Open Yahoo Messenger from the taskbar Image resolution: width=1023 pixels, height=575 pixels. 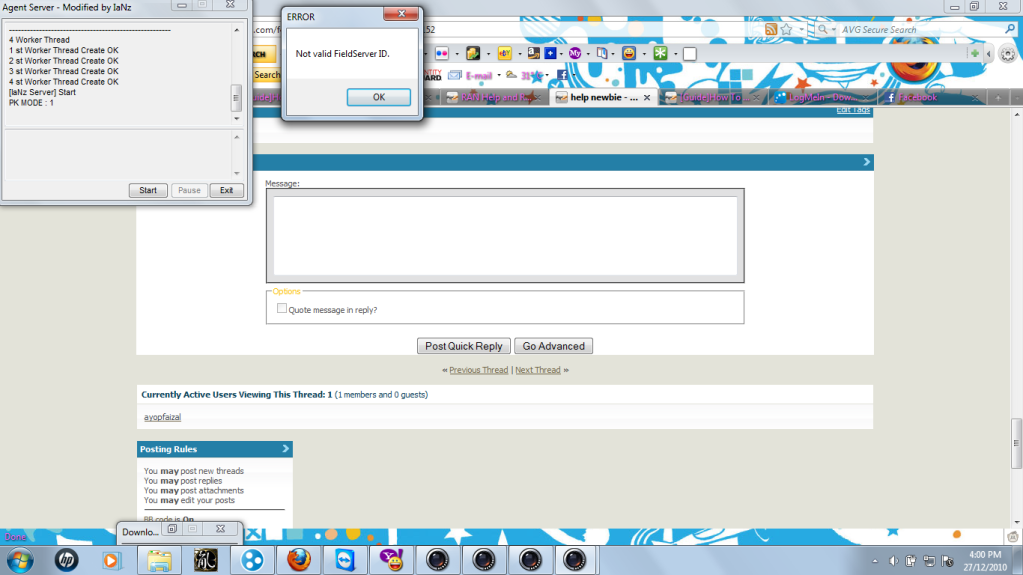pos(389,559)
